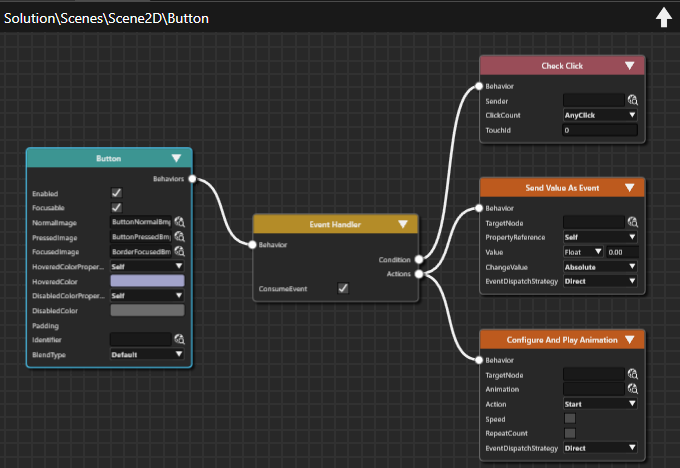Screen dimensions: 680x468
Task: Browse for NormalImage resource icon
Action: point(180,222)
